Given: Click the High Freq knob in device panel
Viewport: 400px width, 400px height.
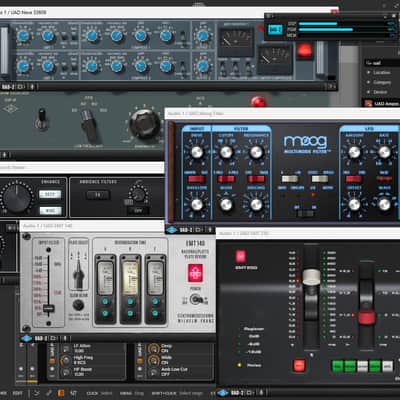Looking at the screenshot, I should click(x=65, y=360).
